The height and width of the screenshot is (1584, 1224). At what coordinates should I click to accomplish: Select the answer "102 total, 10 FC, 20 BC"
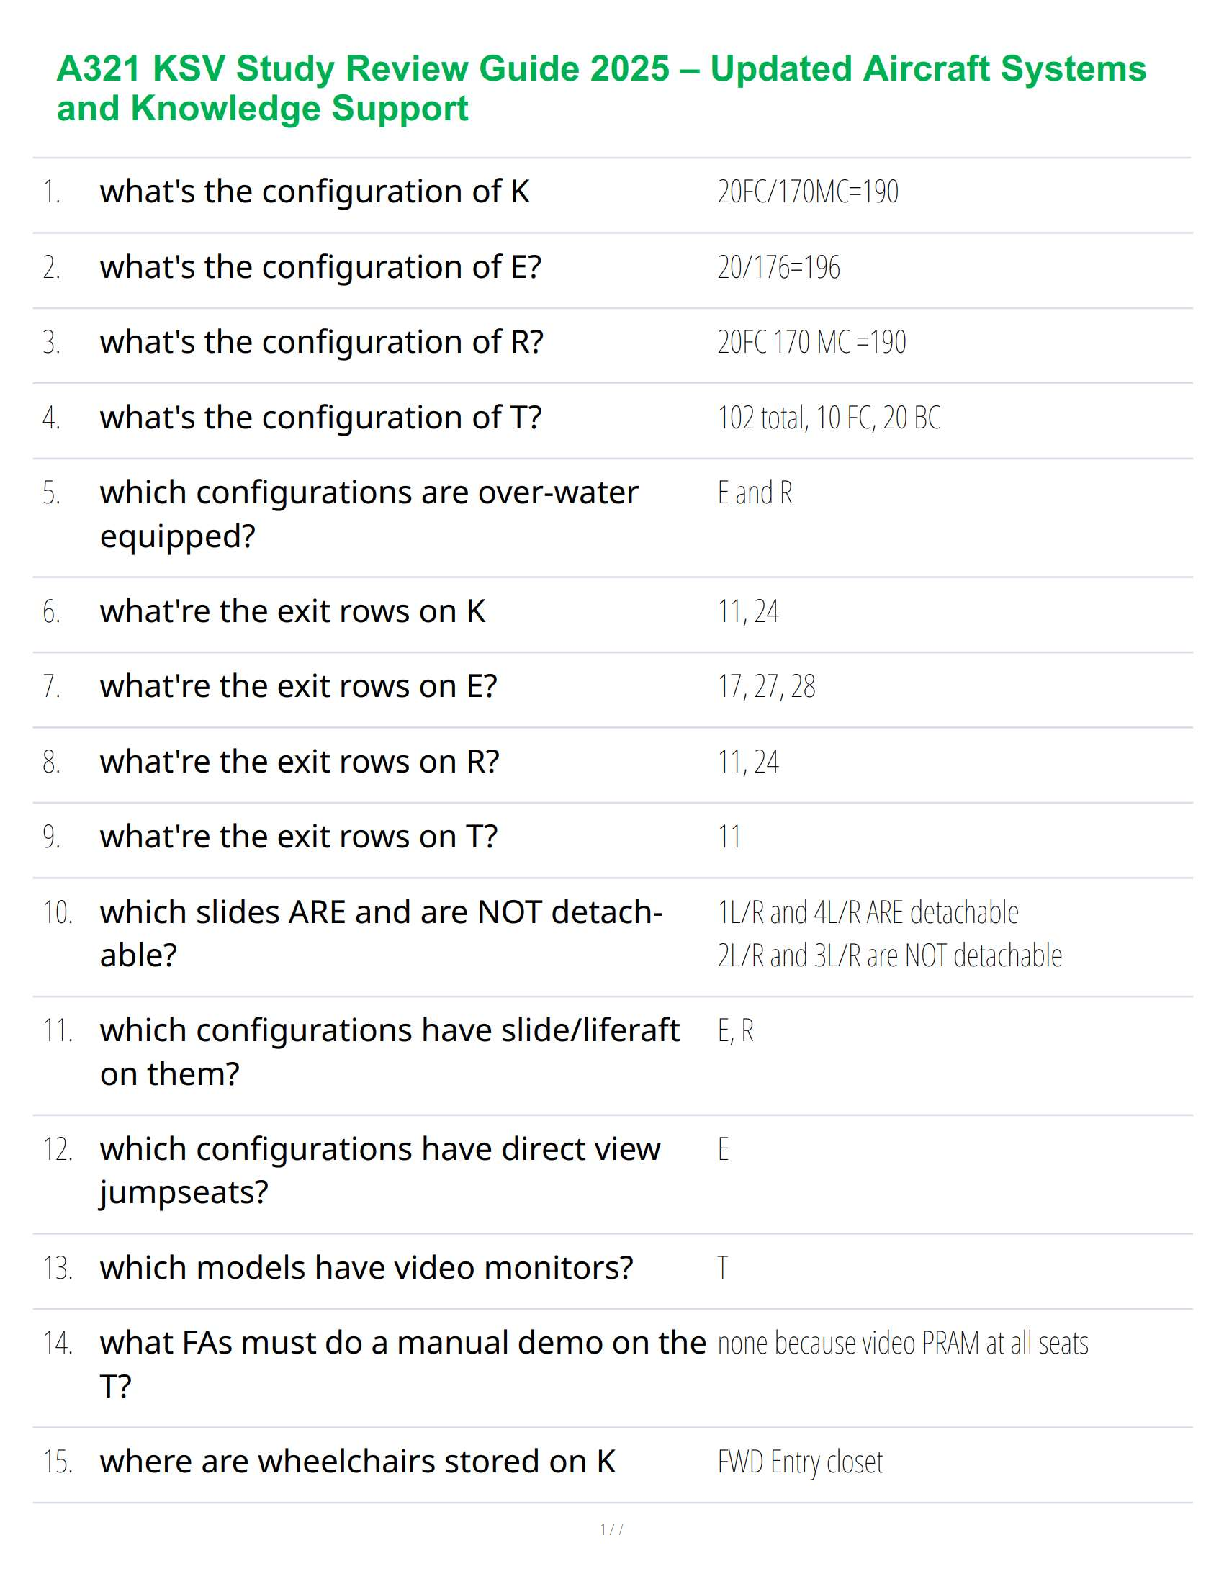pos(828,417)
